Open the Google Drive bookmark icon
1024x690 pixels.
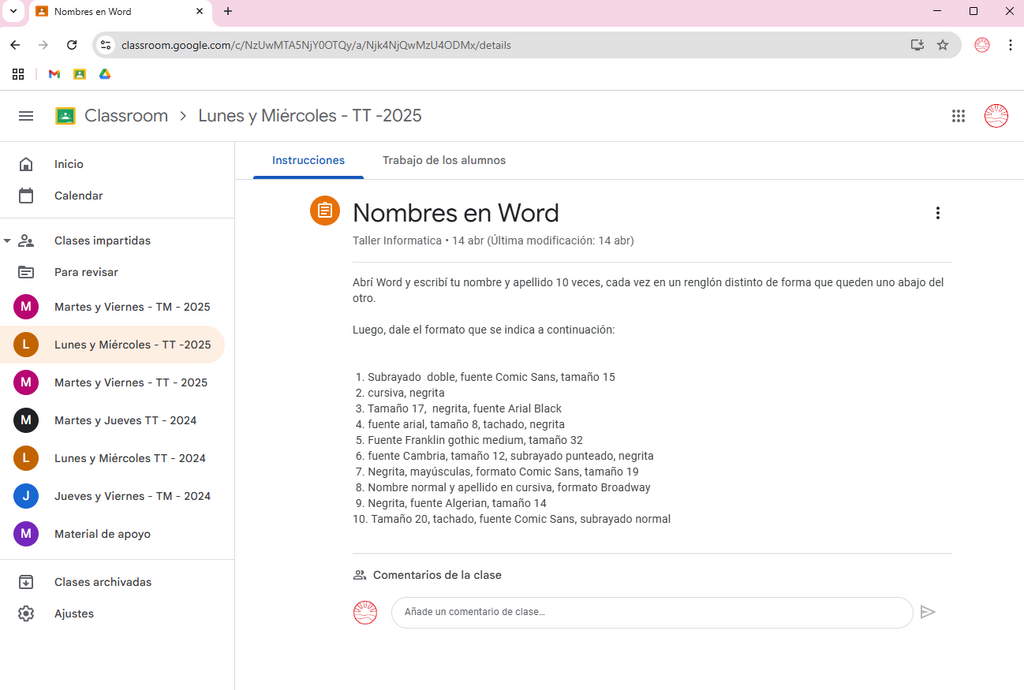pos(104,74)
